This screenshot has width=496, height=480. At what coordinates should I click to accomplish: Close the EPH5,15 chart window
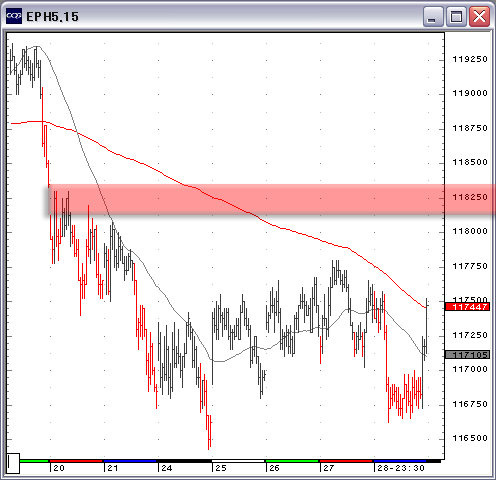[x=479, y=16]
